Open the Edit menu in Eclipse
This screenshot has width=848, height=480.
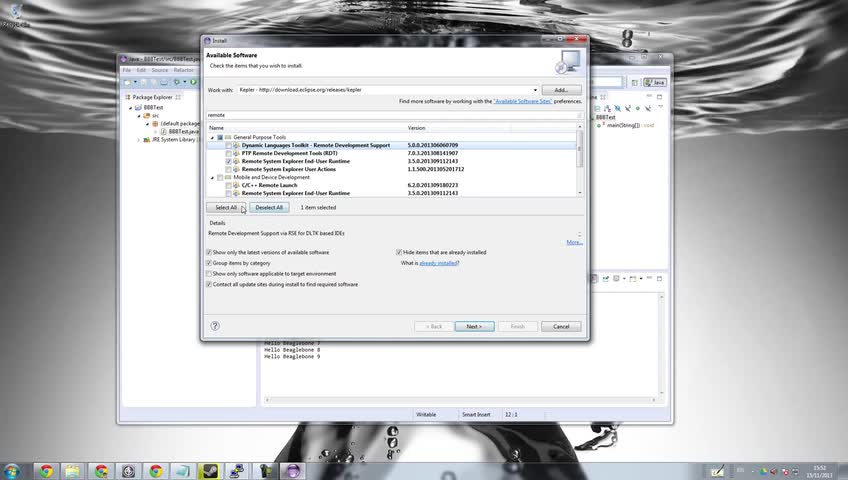(141, 70)
